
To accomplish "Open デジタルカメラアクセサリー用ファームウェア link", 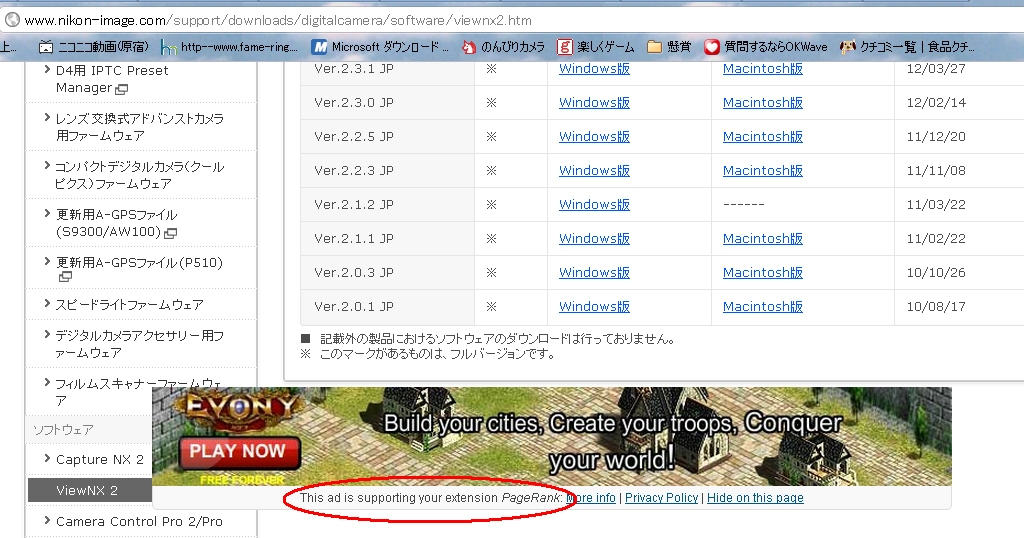I will tap(140, 344).
